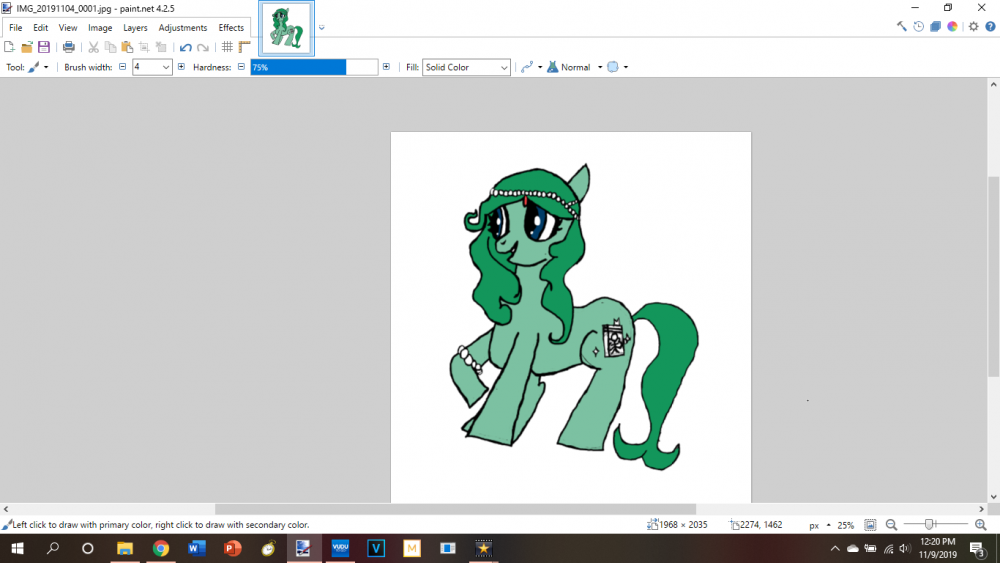Open Help with the question mark icon
Screen dimensions: 1000x563
pos(990,26)
